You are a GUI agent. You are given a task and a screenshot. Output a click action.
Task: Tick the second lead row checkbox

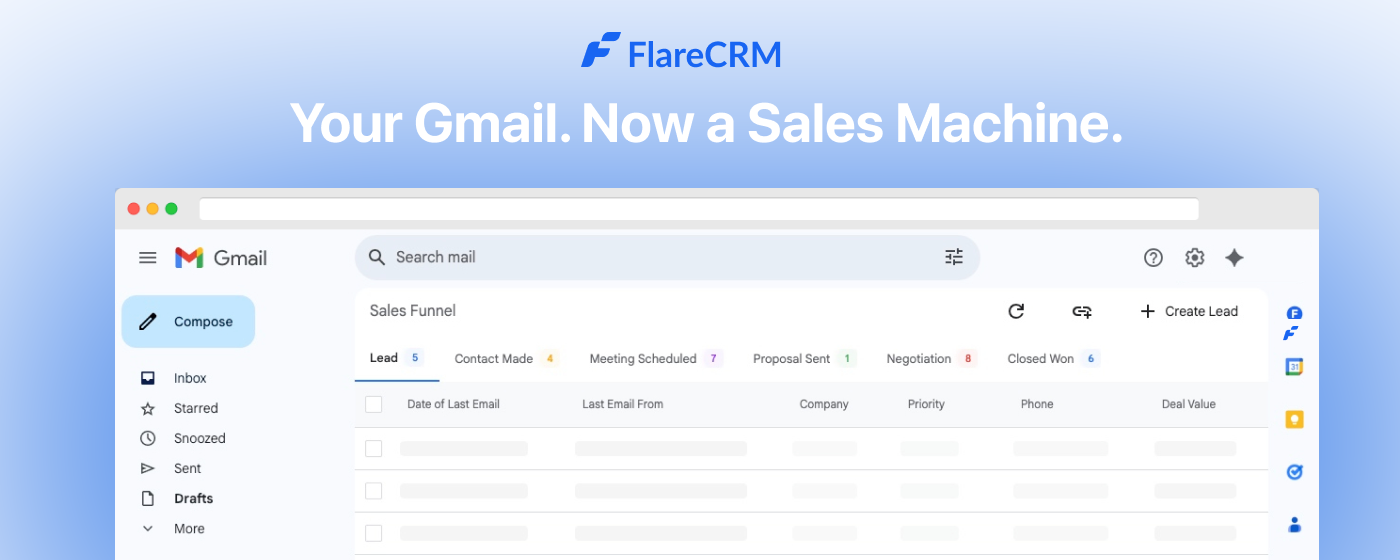374,491
